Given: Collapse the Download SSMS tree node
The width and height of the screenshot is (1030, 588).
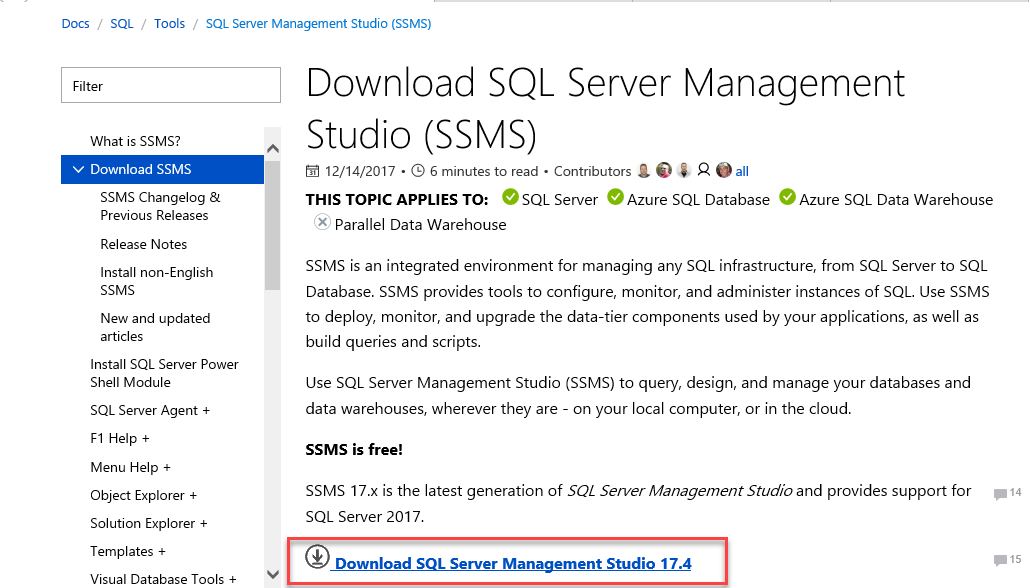Looking at the screenshot, I should 77,169.
